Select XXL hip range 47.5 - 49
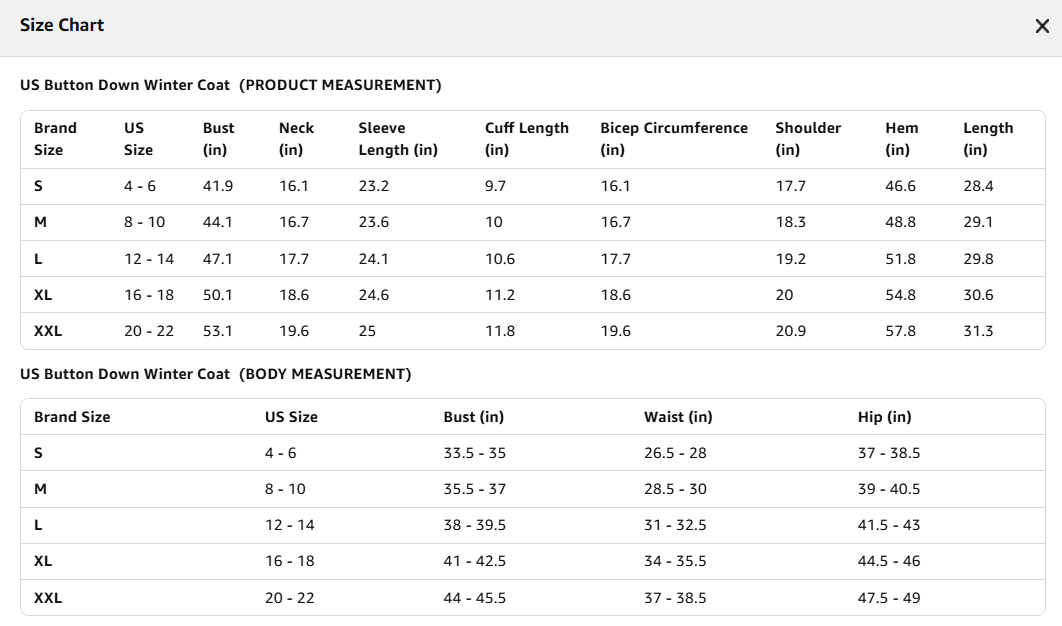This screenshot has height=626, width=1062. point(889,598)
